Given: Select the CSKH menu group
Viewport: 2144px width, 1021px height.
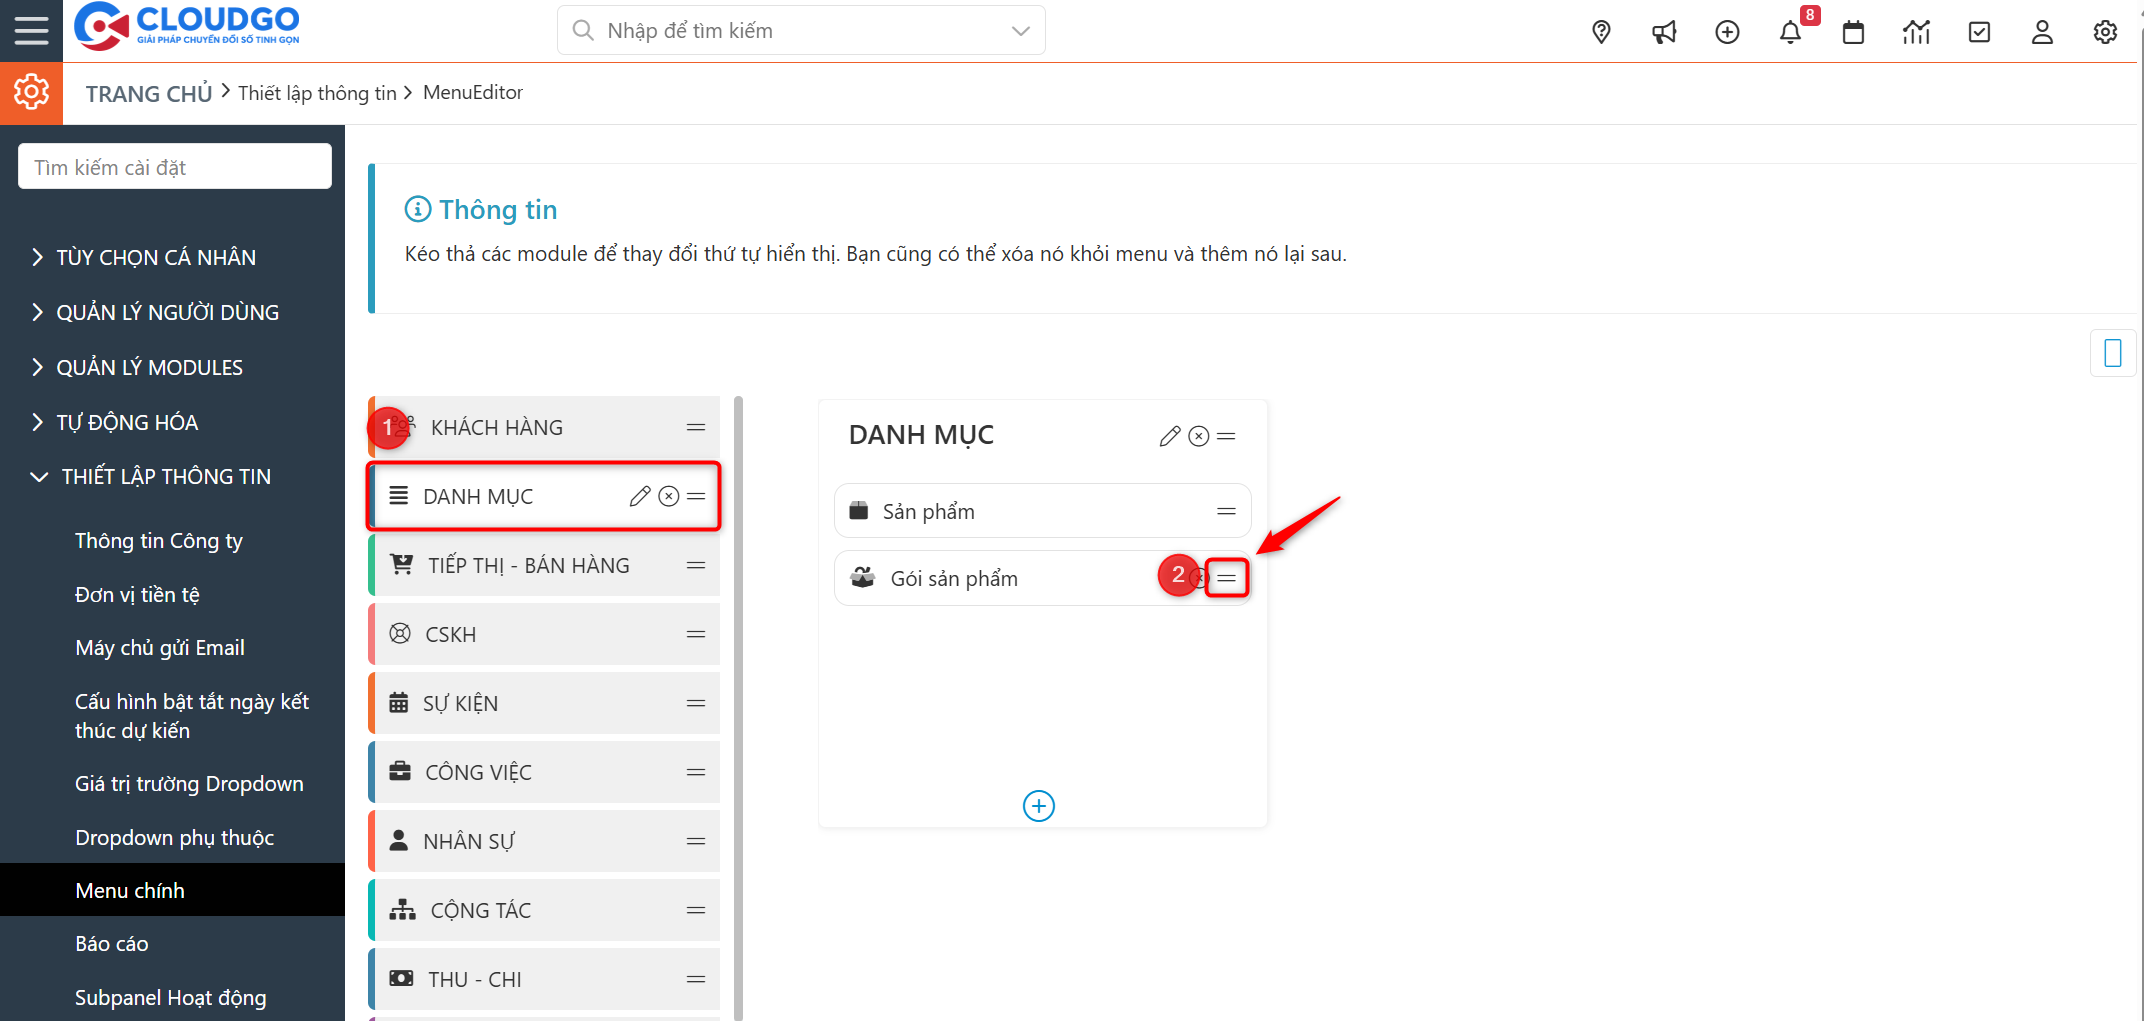Looking at the screenshot, I should (450, 635).
